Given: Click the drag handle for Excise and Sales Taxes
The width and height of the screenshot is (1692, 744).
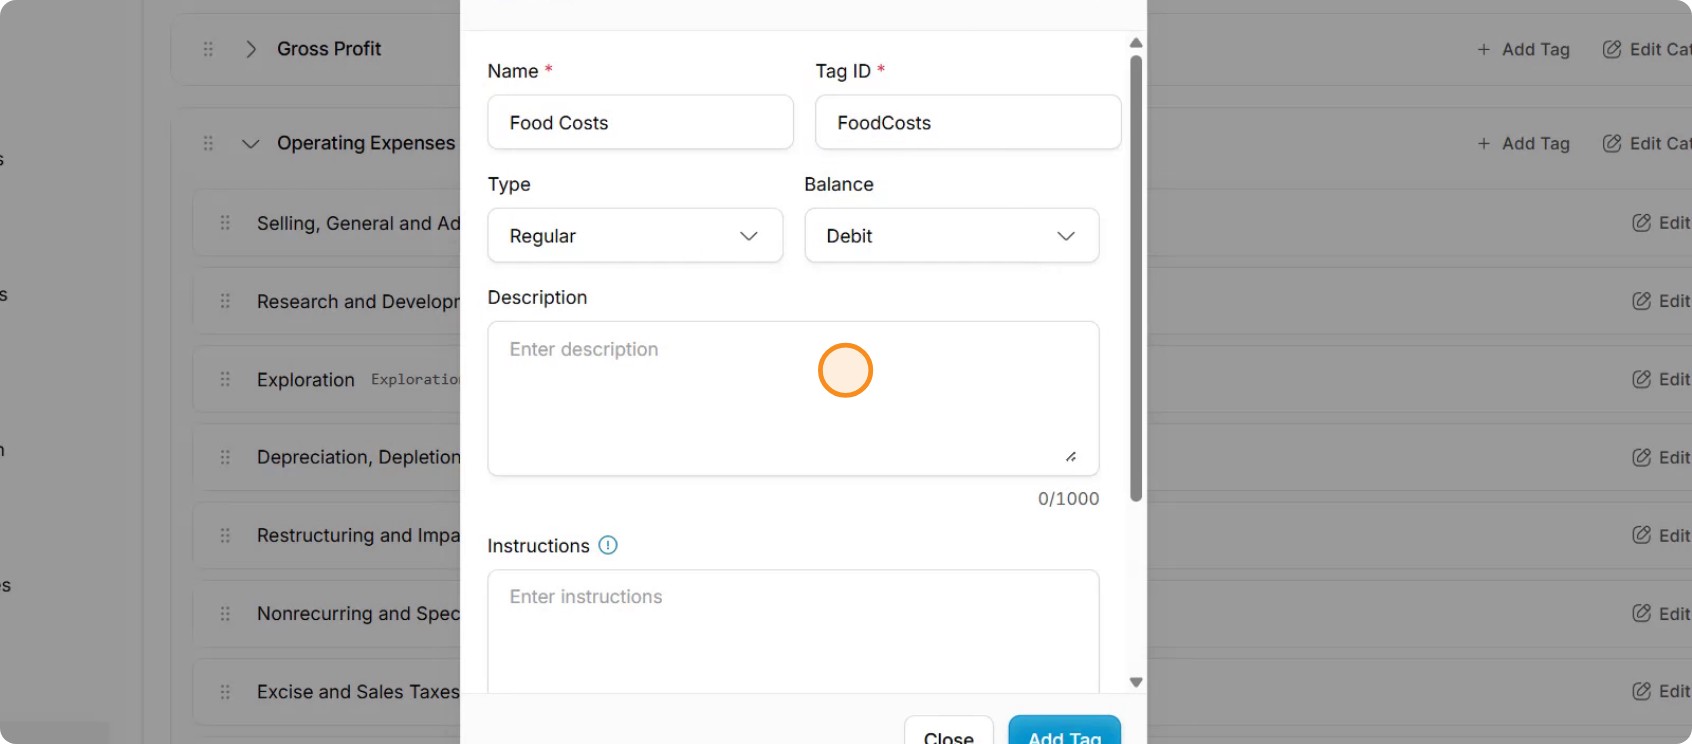Looking at the screenshot, I should 225,691.
